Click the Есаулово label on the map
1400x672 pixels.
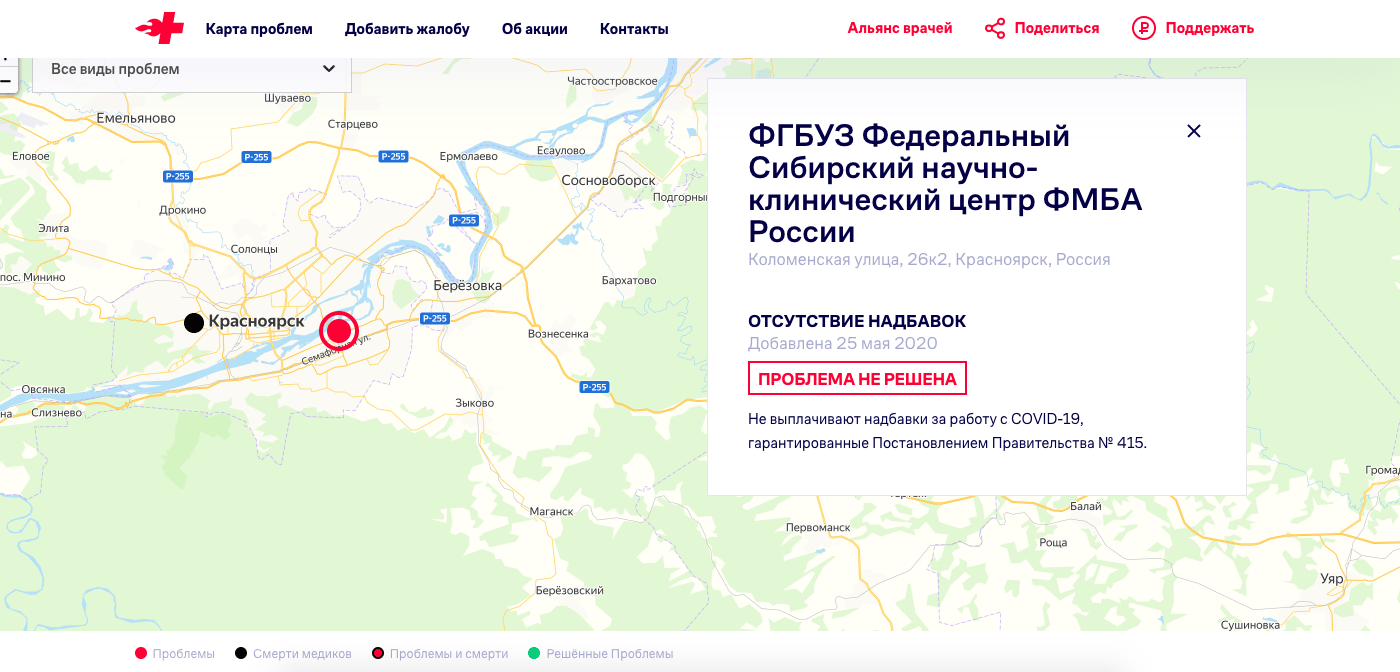561,150
